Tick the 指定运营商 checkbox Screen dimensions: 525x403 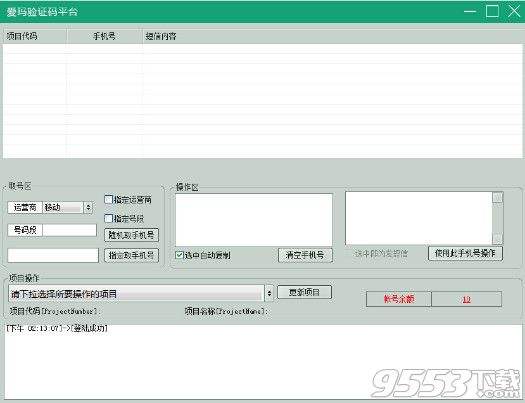[x=108, y=200]
